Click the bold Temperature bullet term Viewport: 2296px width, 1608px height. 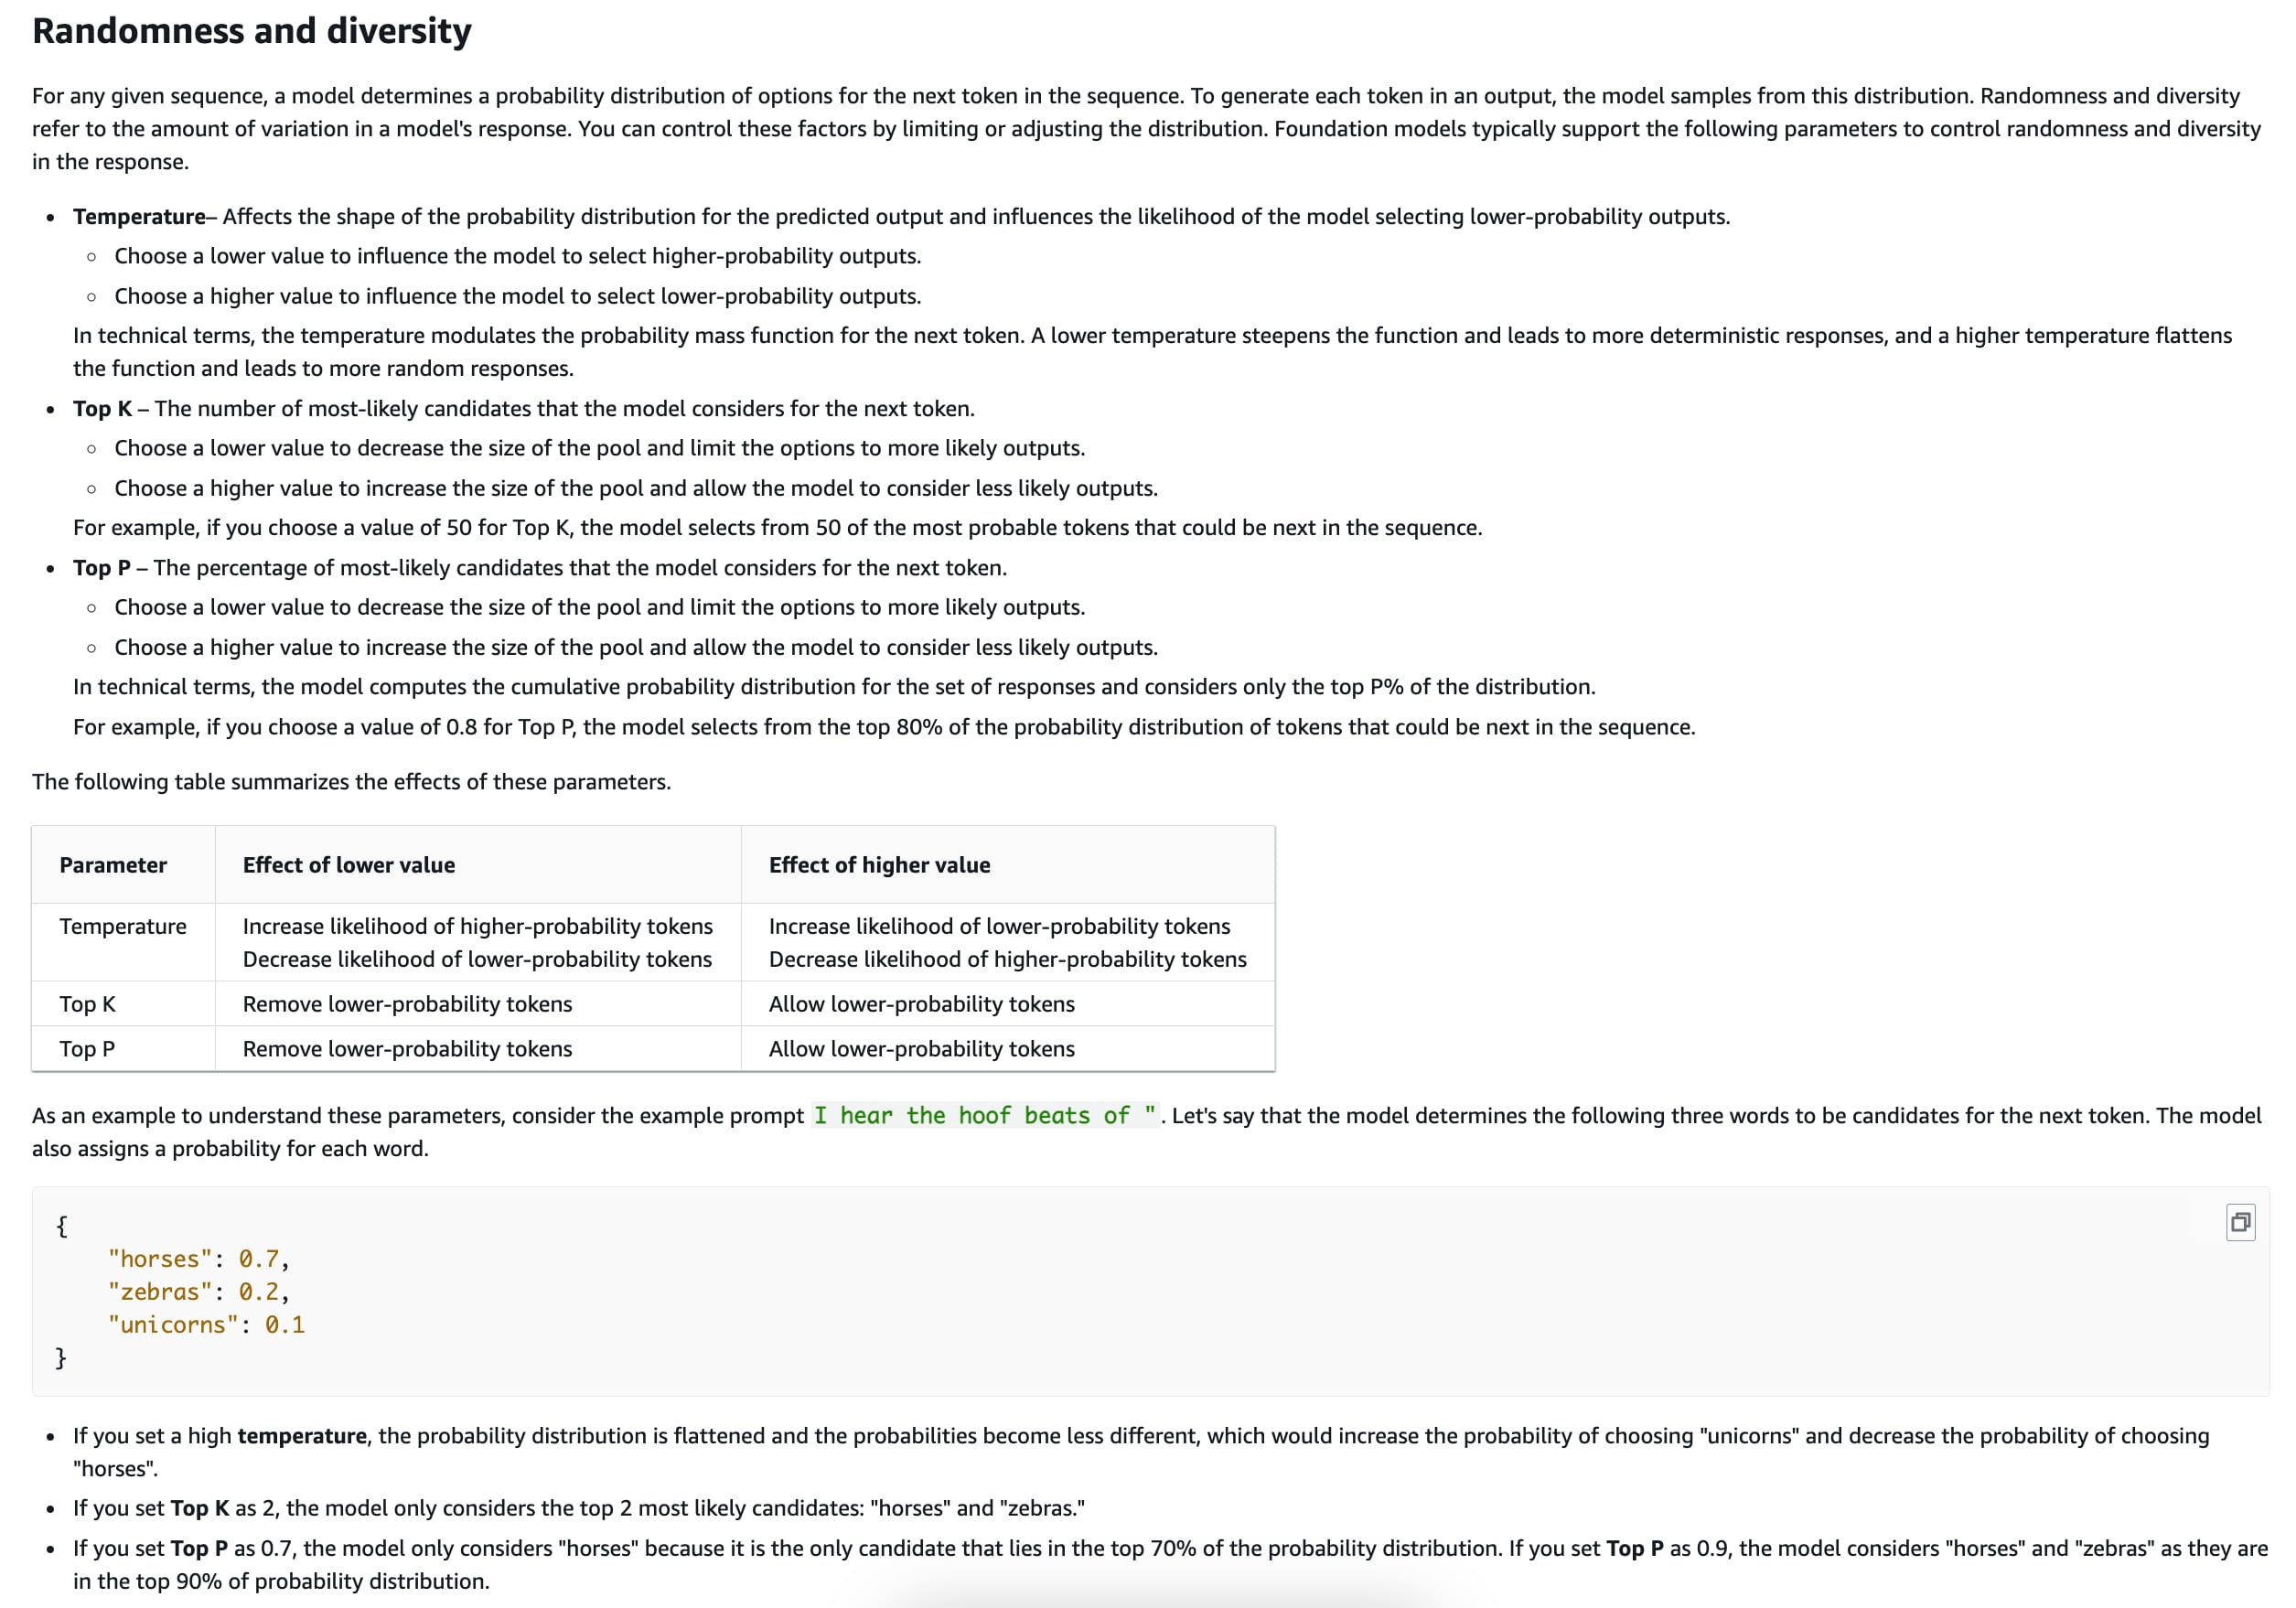(x=138, y=217)
